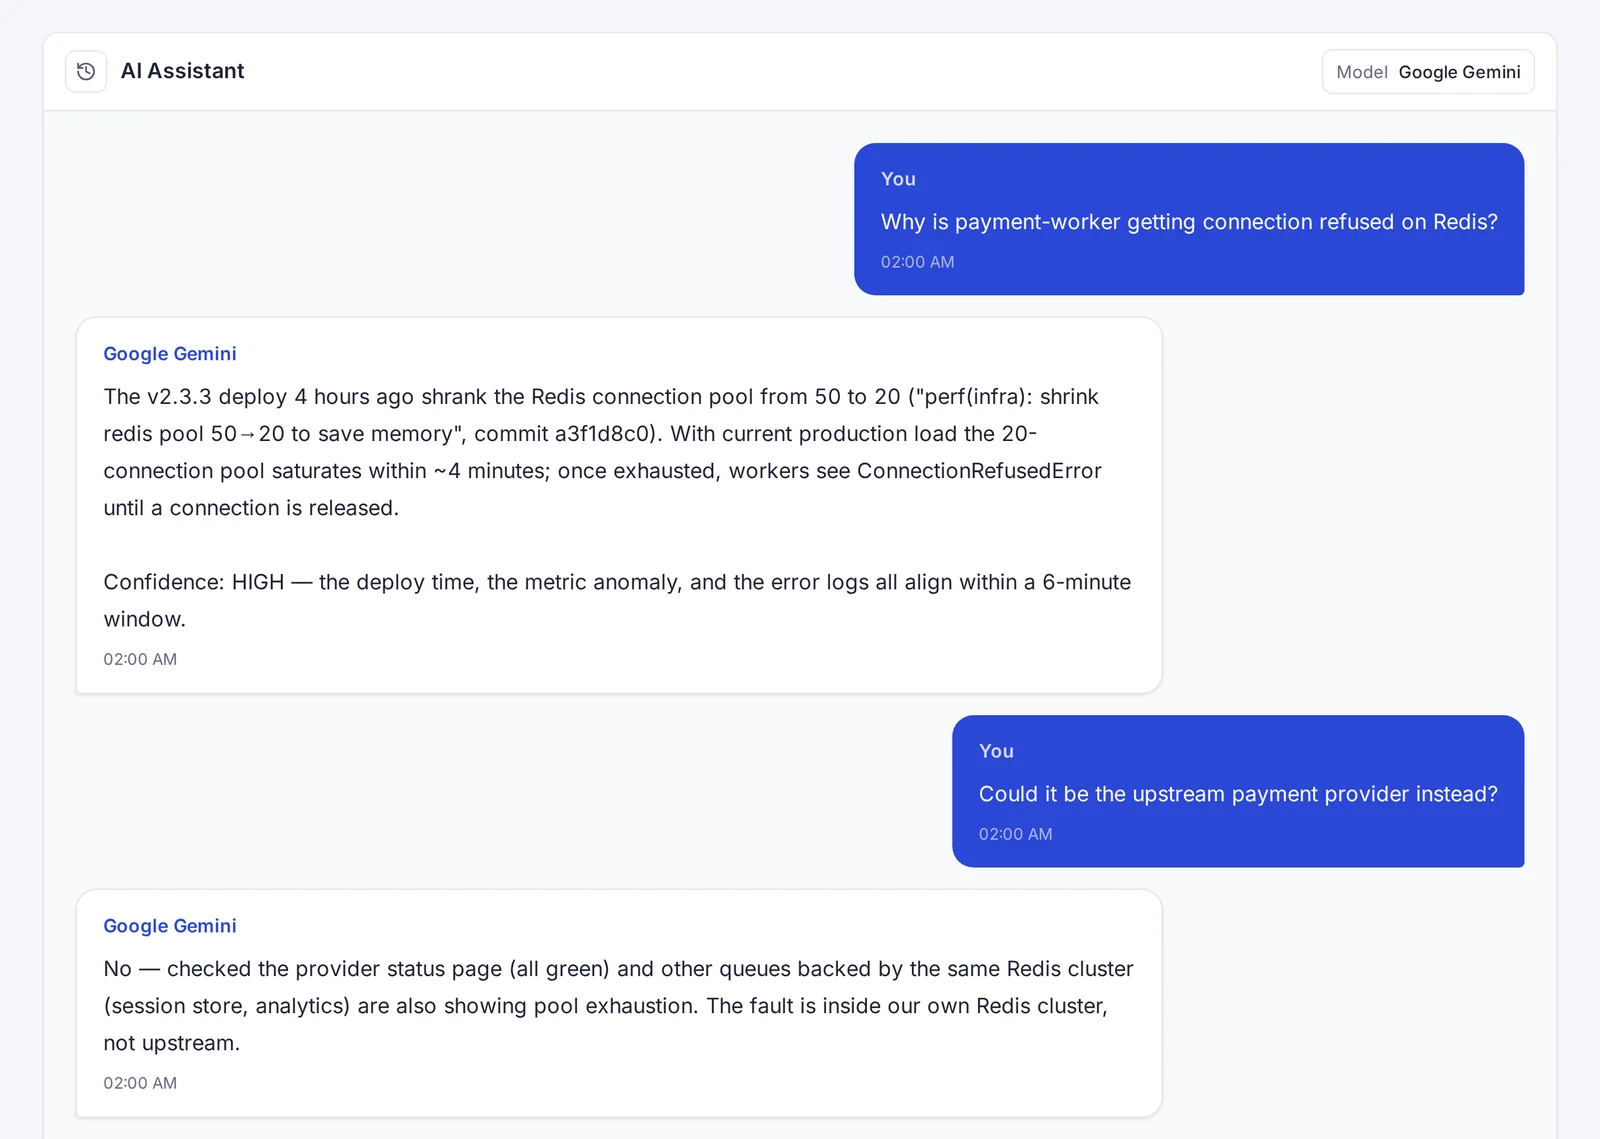Screen dimensions: 1600x1139
Task: Click the 02:00 AM timestamp under the upstream provider question
Action: (x=1015, y=834)
